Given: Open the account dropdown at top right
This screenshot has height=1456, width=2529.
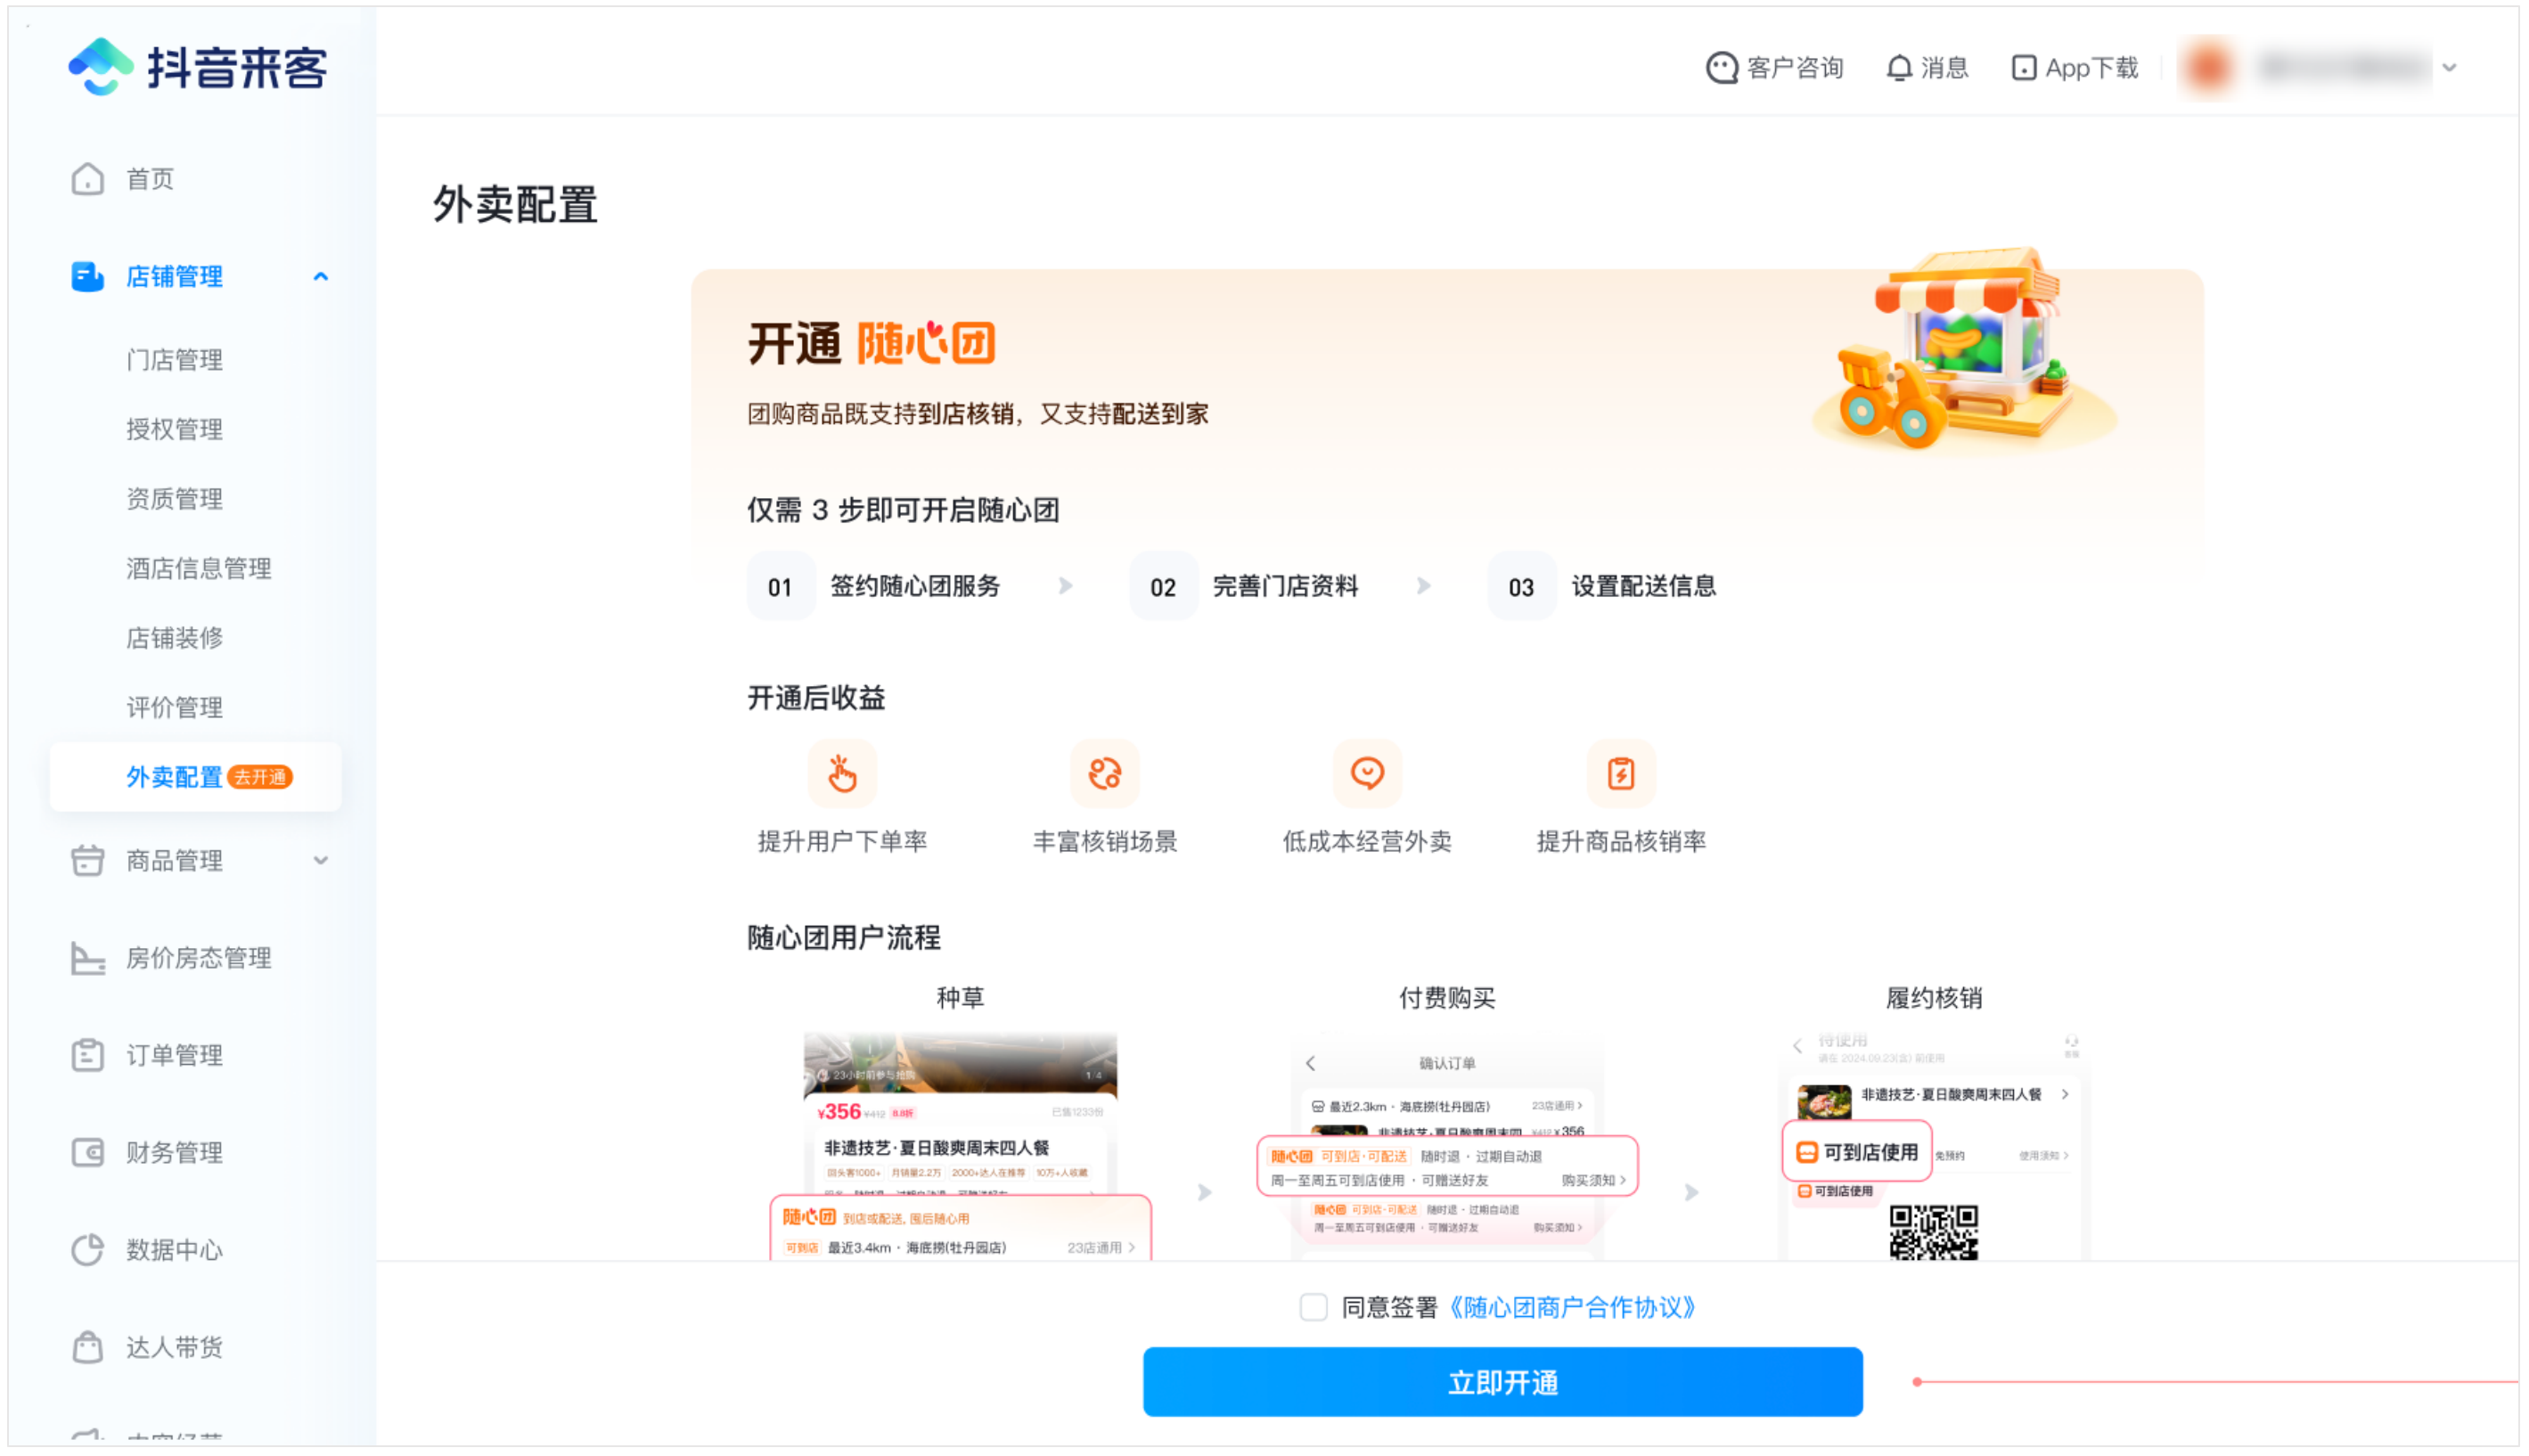Looking at the screenshot, I should [2449, 68].
